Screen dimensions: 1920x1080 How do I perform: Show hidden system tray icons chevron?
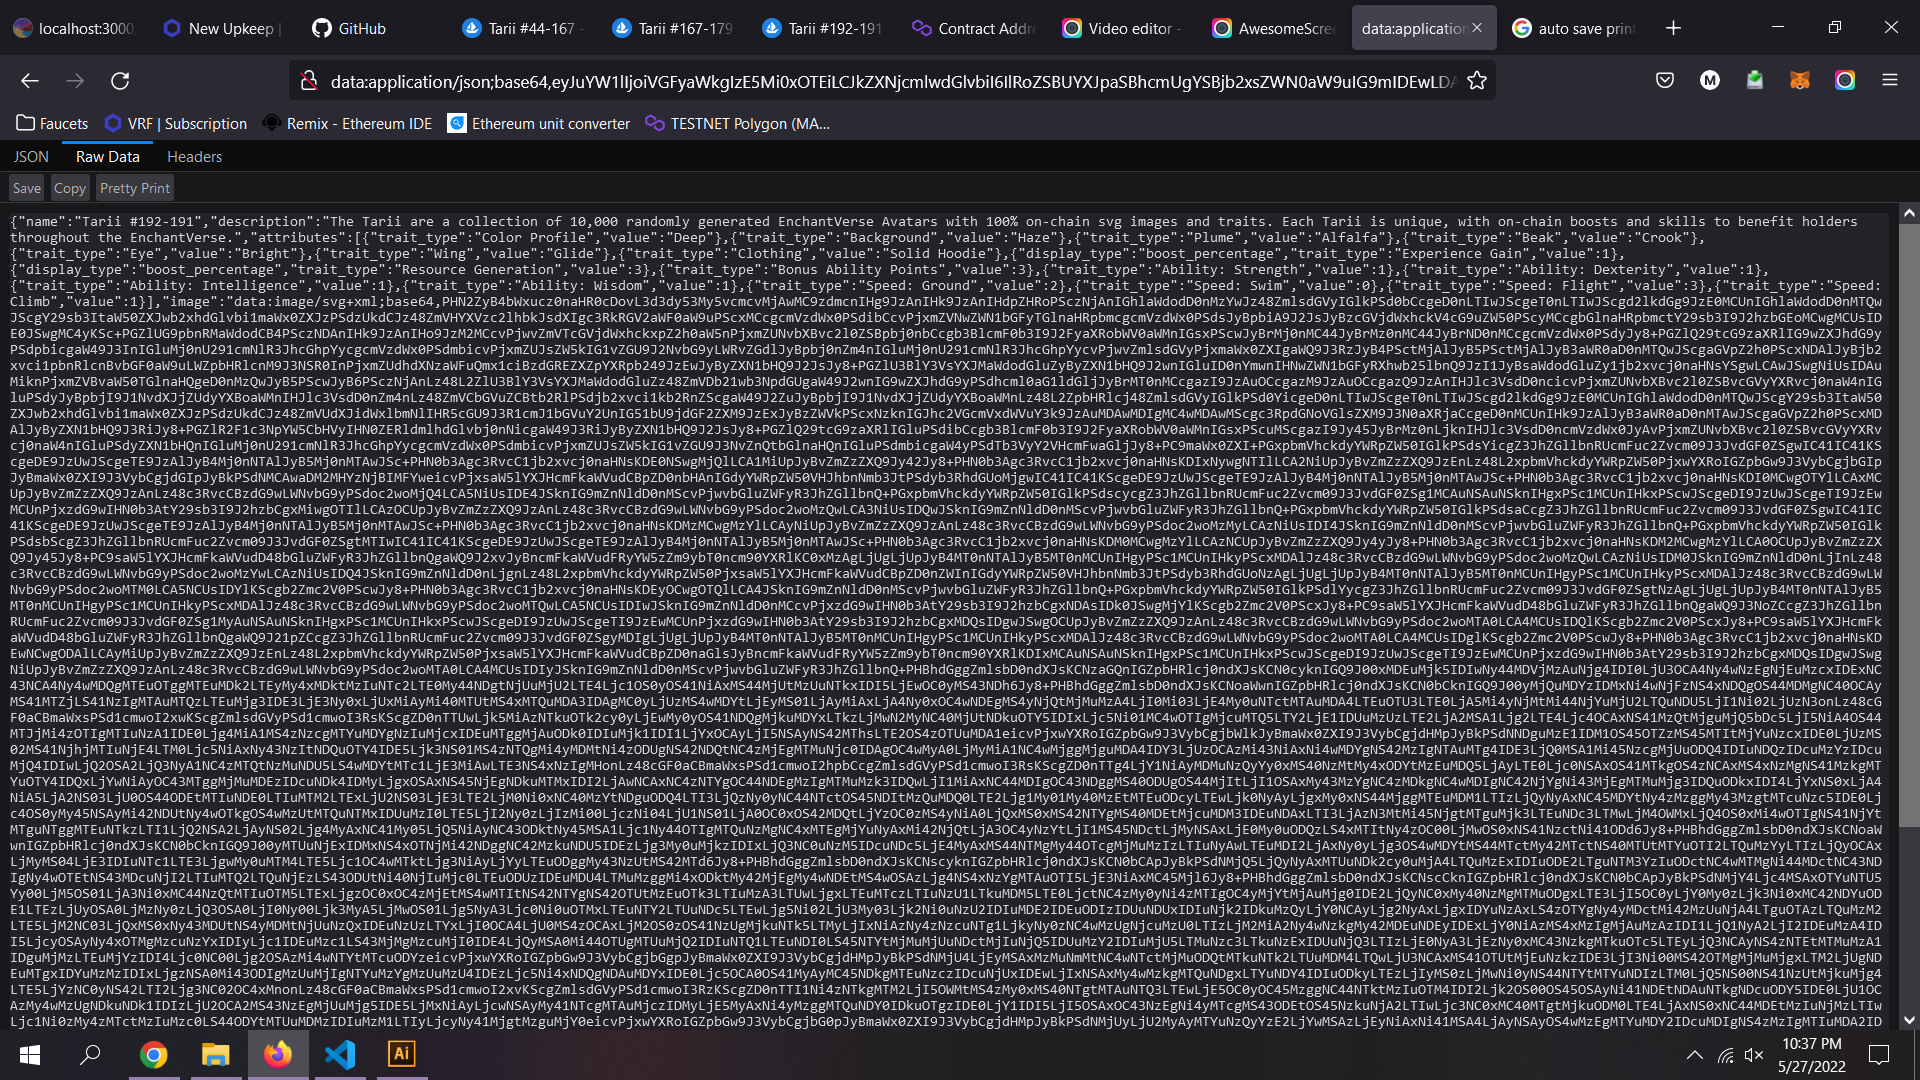(1694, 1054)
